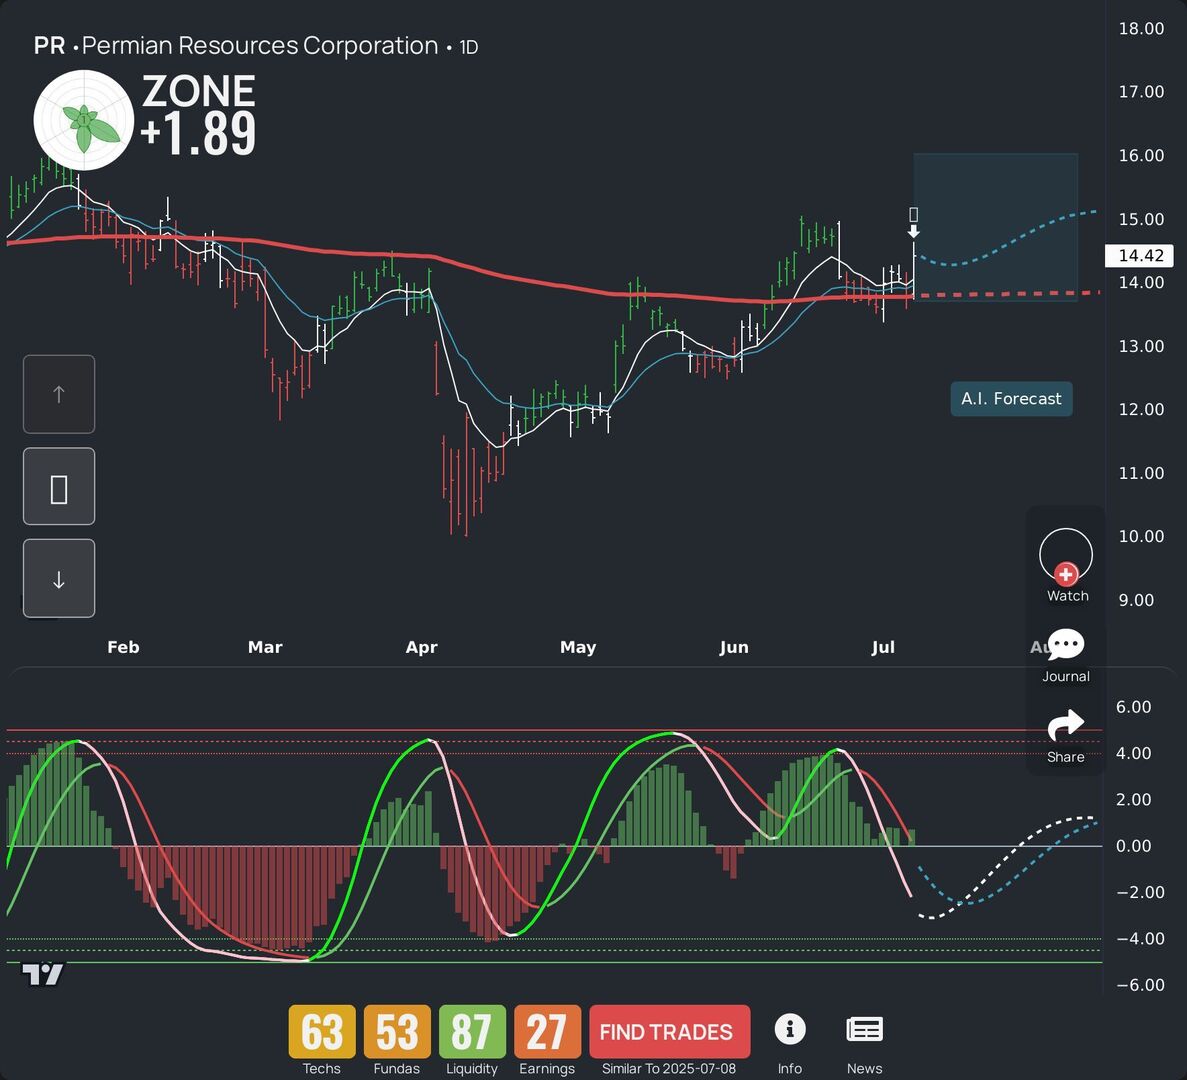Click the shaded A.I. forecast zone box
This screenshot has width=1187, height=1080.
995,227
